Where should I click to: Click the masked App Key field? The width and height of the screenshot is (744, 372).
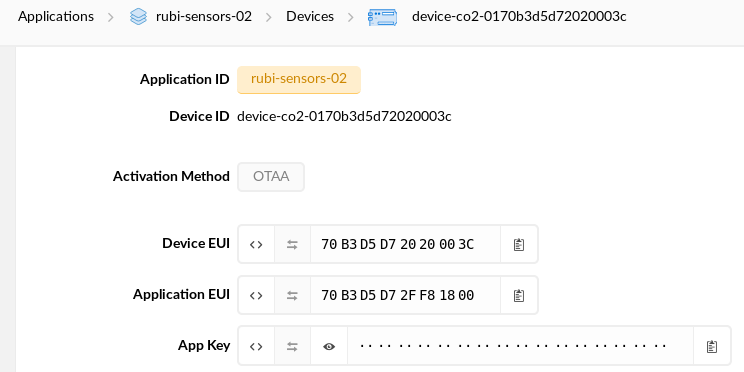pyautogui.click(x=520, y=346)
